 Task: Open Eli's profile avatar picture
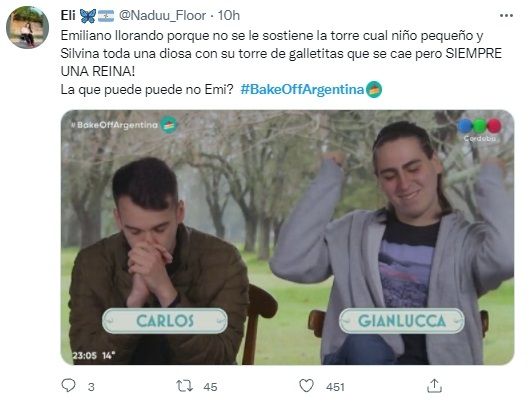pyautogui.click(x=27, y=27)
